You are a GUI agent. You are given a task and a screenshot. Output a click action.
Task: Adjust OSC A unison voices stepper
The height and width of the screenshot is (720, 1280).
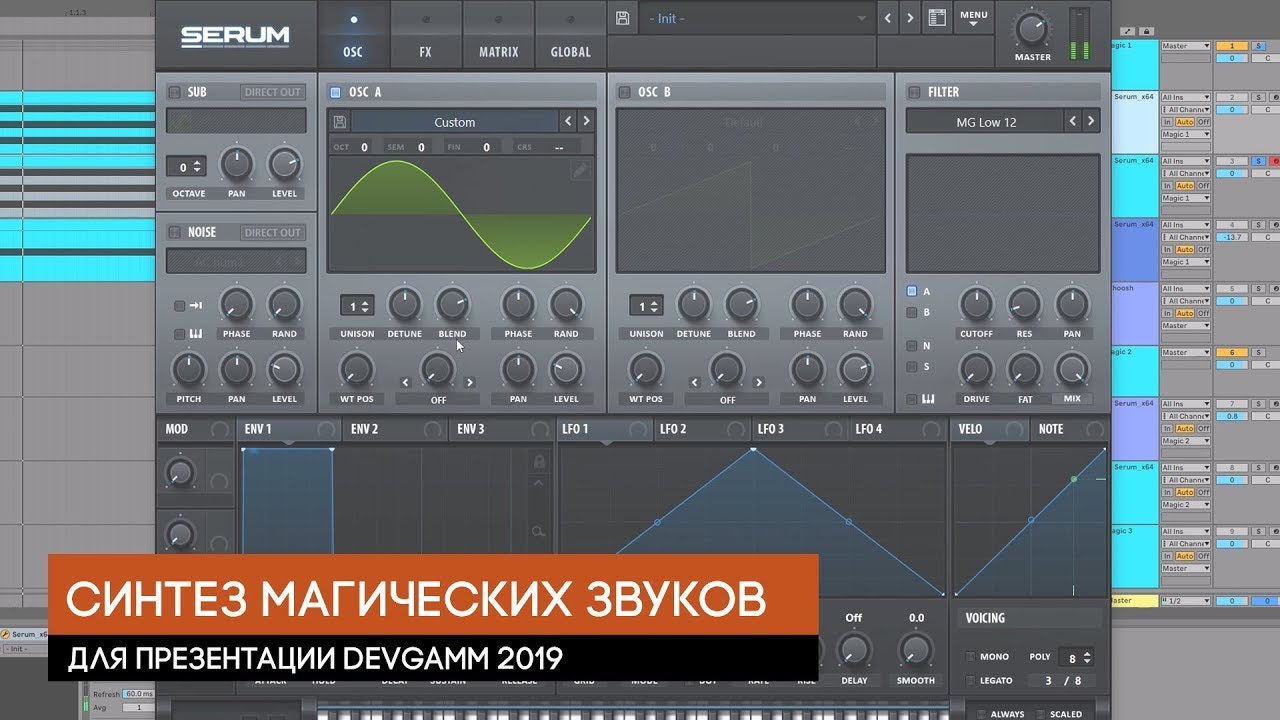click(357, 306)
